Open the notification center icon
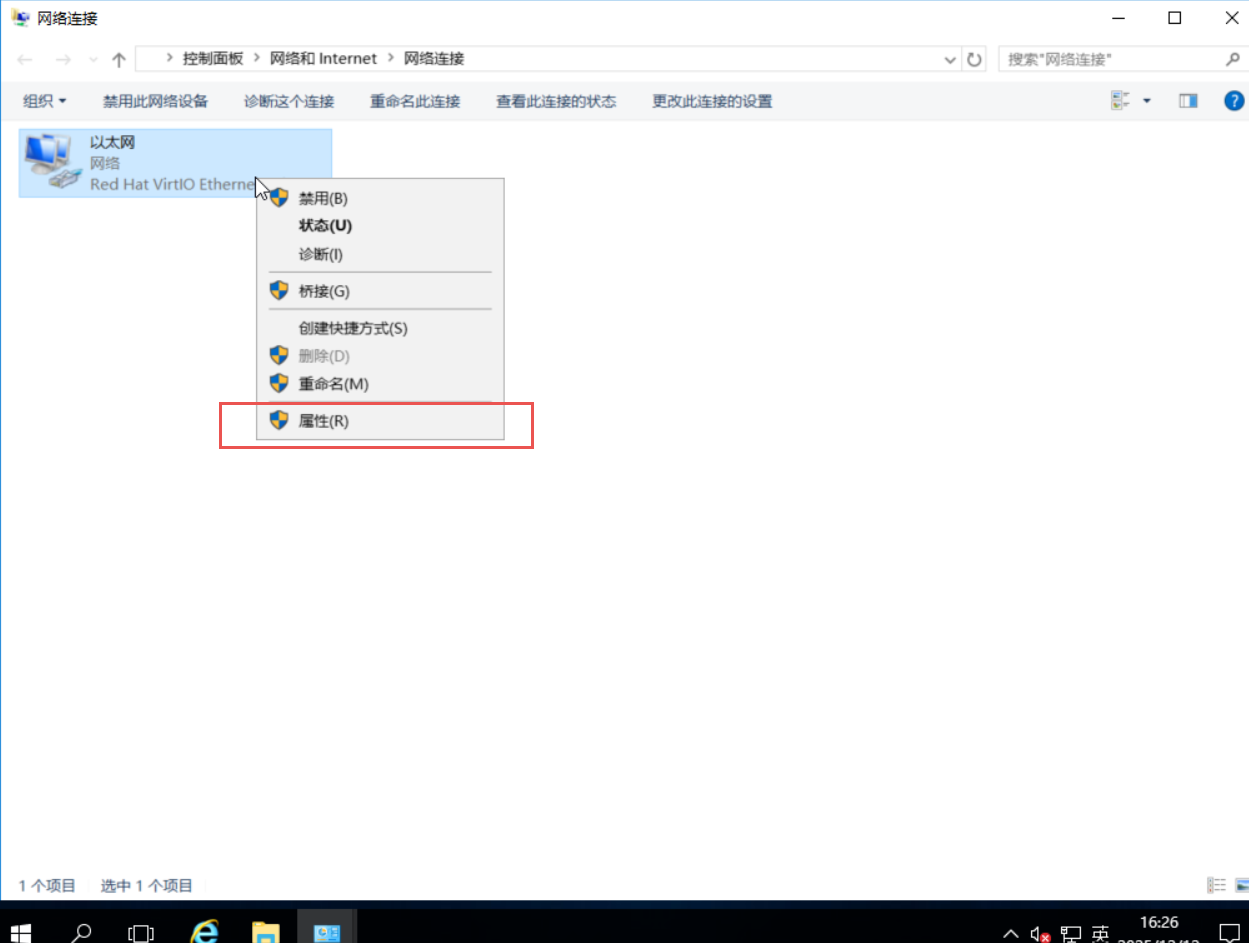 pyautogui.click(x=1229, y=934)
